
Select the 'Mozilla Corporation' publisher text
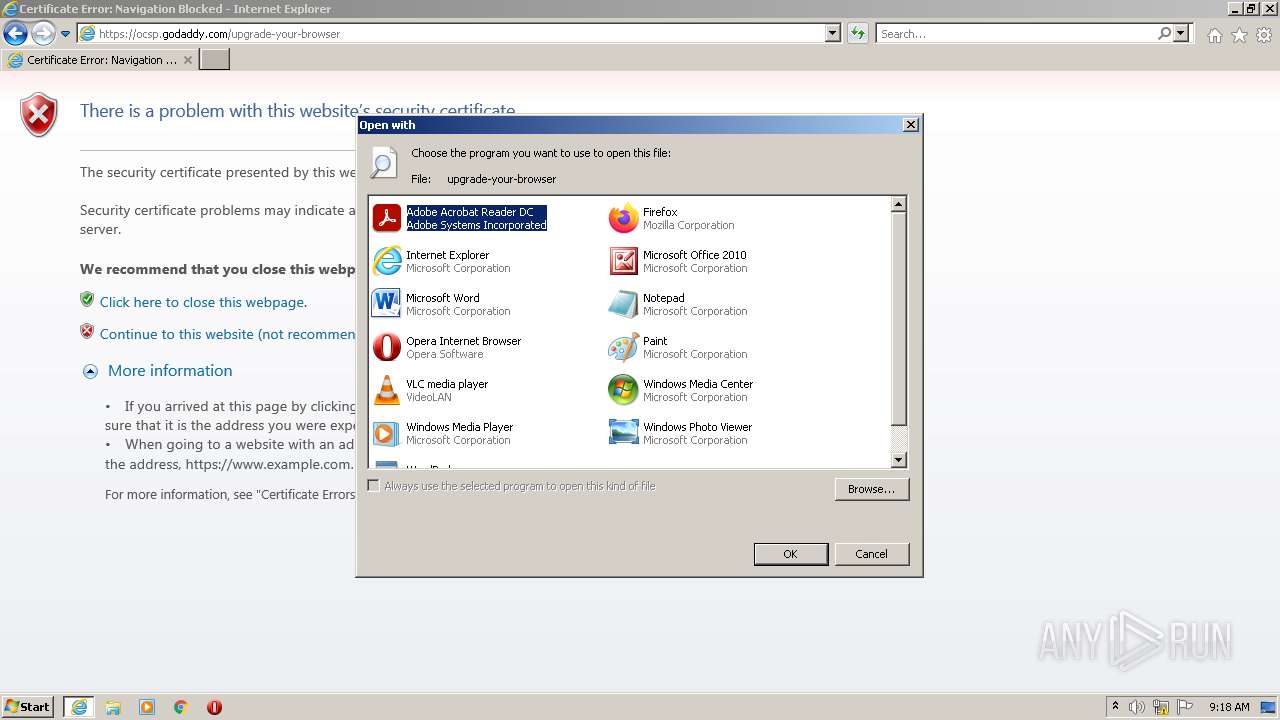(689, 225)
